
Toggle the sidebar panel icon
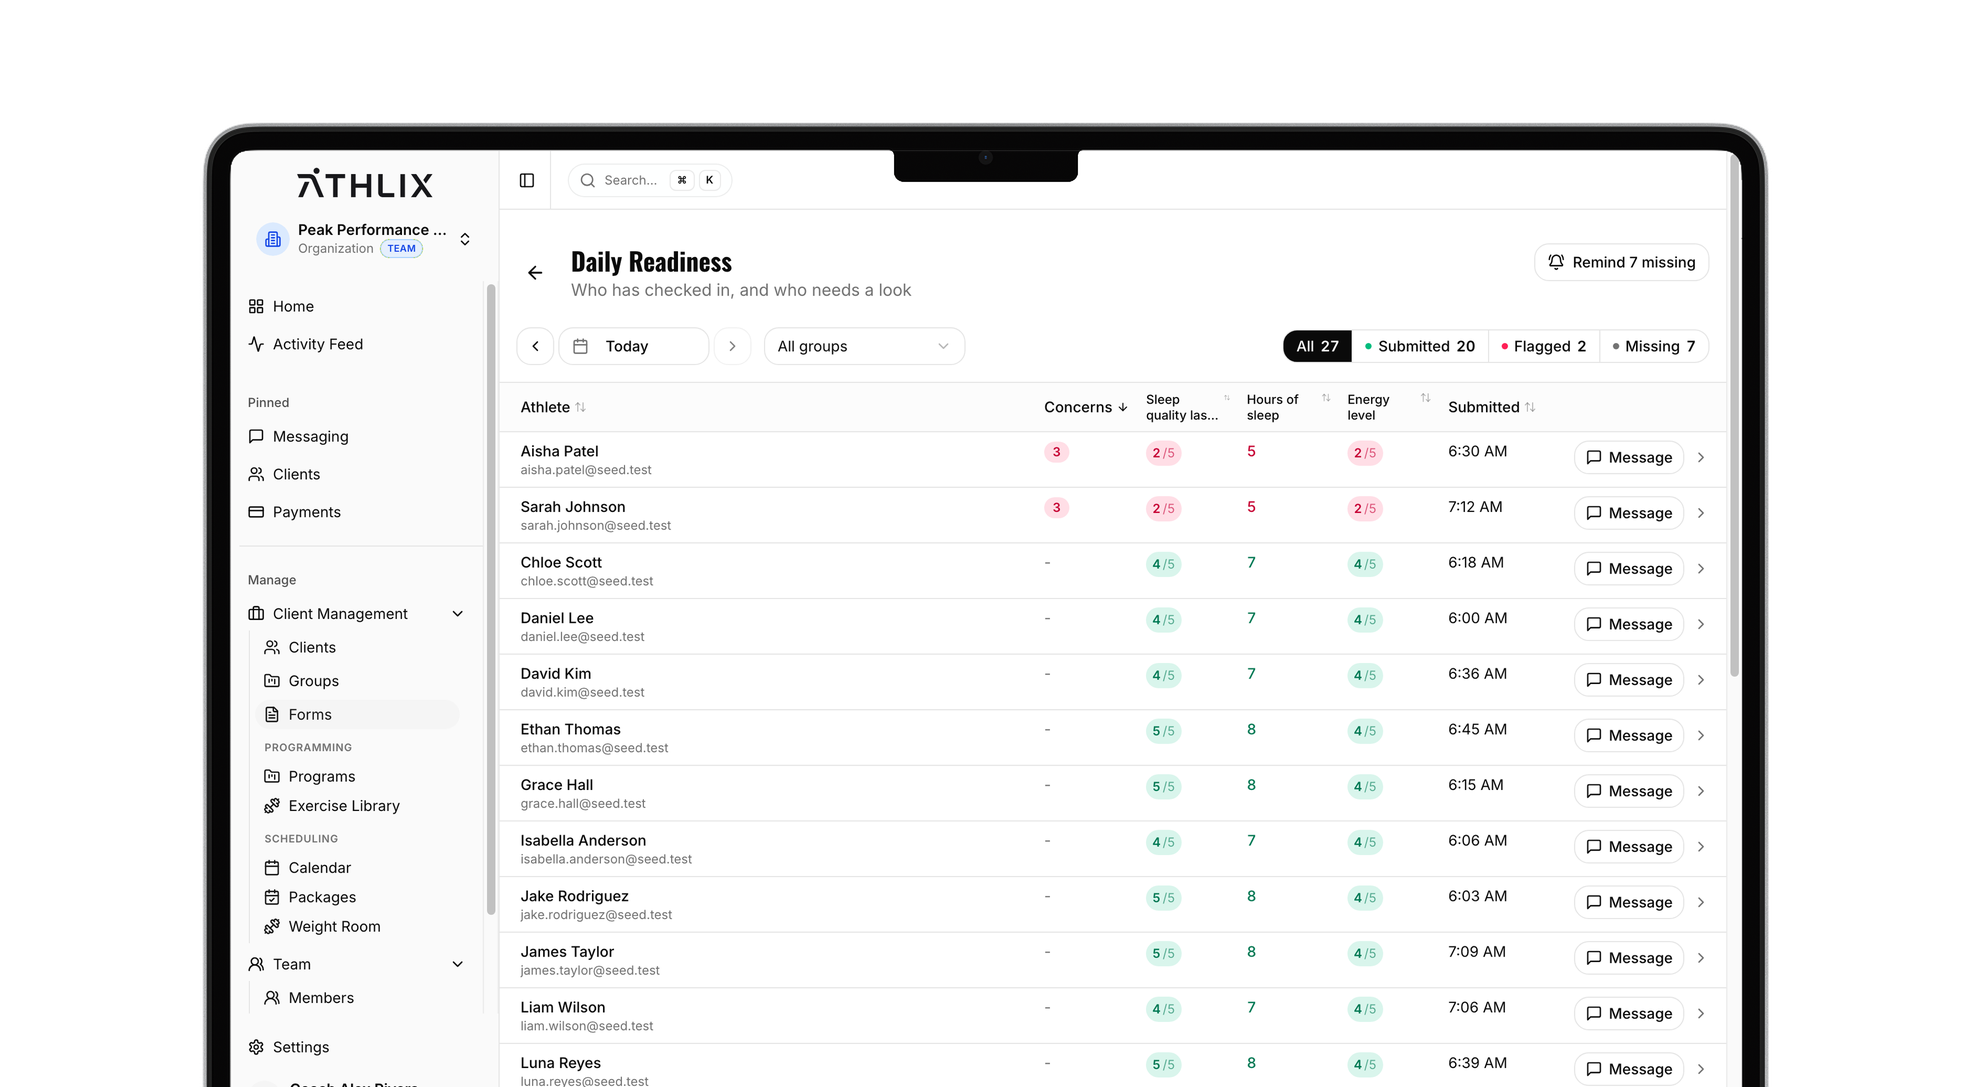tap(527, 180)
